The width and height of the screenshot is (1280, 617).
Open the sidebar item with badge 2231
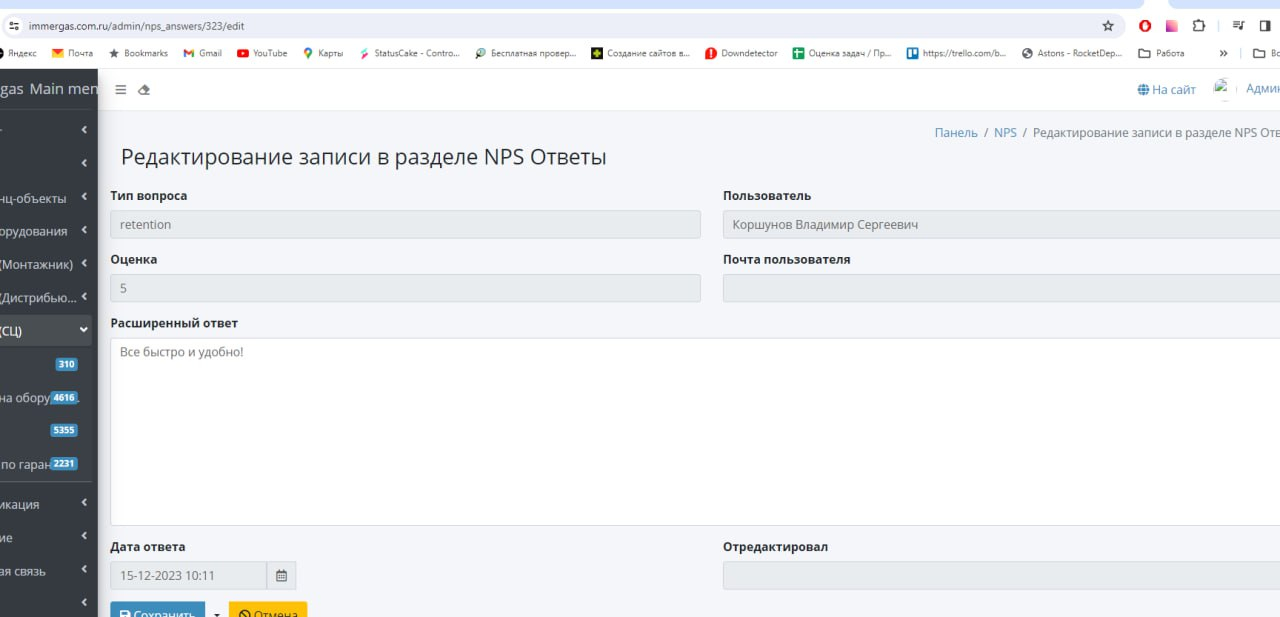tap(46, 464)
